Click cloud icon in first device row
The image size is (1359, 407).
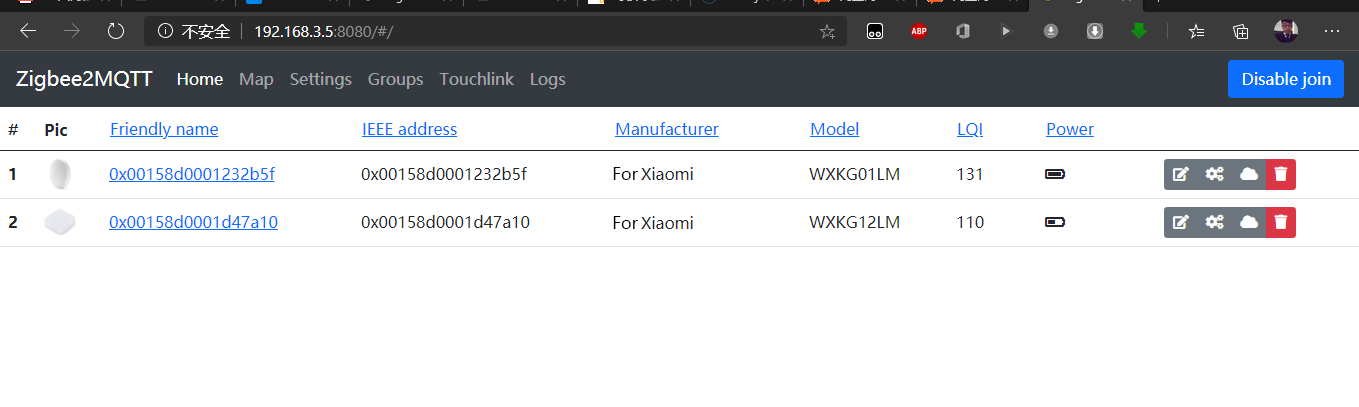coord(1248,175)
